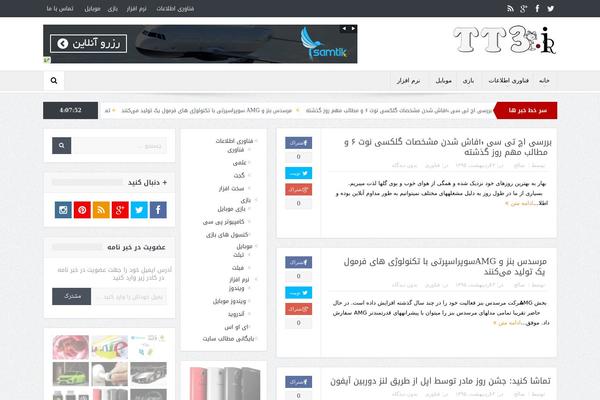Share the HTC Galaxy Note post on Google Plus

[298, 189]
